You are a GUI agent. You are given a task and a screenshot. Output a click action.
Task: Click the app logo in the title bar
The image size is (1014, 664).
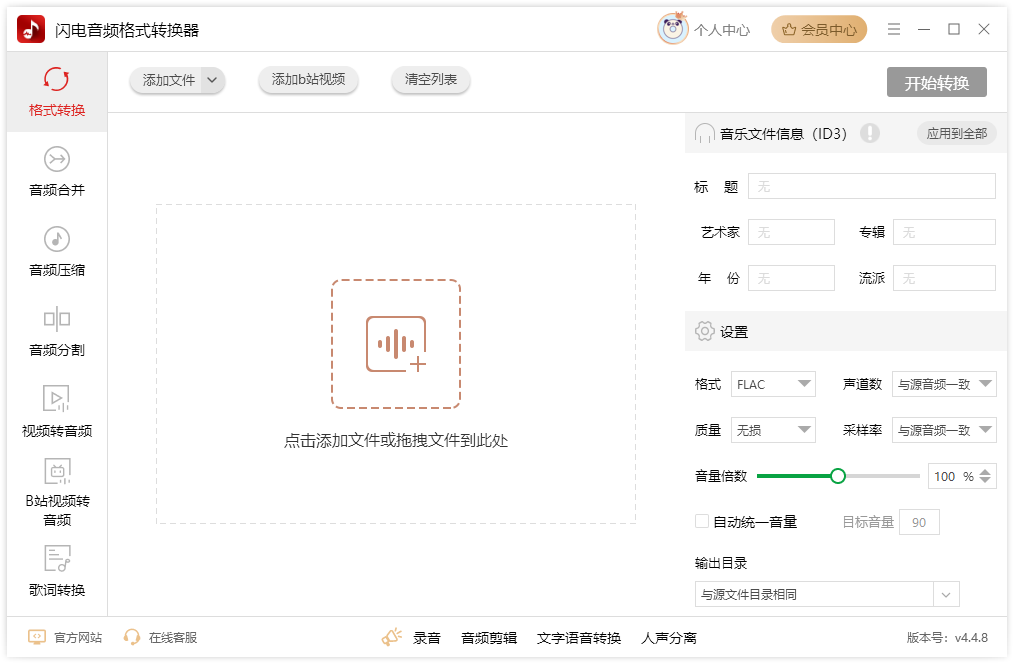click(x=30, y=30)
